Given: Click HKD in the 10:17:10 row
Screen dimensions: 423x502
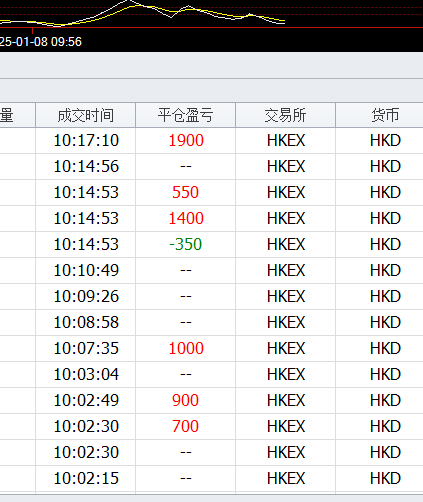Looking at the screenshot, I should click(385, 140).
